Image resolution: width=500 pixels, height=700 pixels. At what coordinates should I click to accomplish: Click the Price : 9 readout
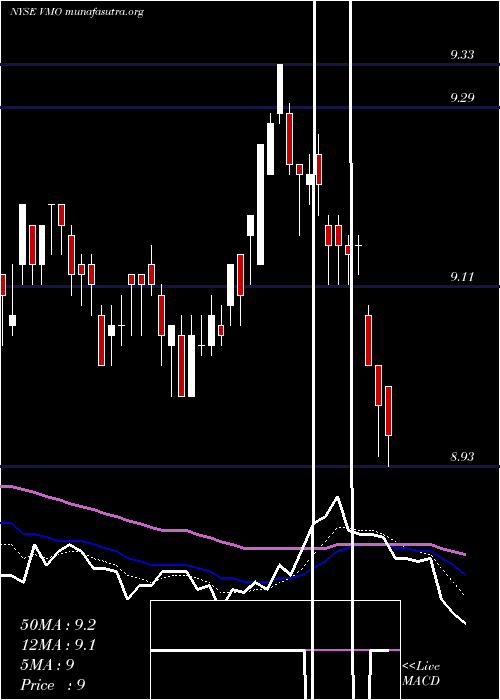click(x=53, y=684)
